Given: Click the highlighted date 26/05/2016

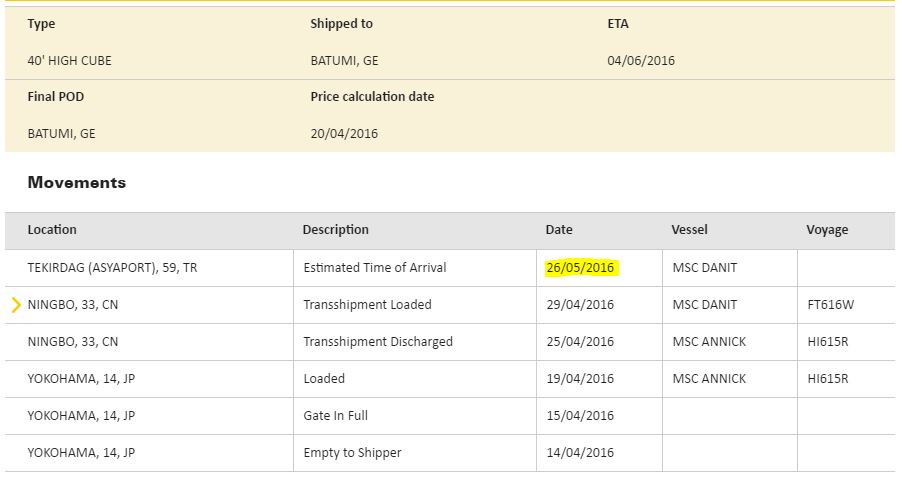Looking at the screenshot, I should click(580, 268).
